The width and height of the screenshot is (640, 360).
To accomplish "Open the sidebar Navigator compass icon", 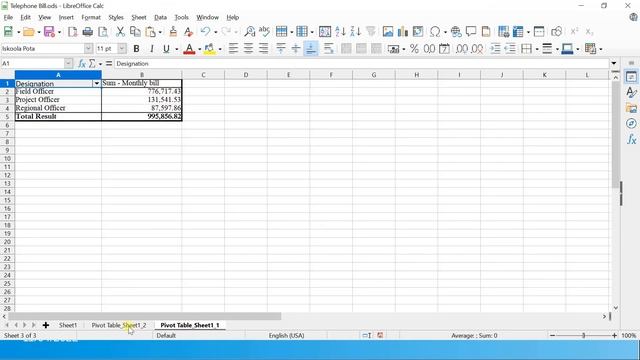I will pos(631,123).
